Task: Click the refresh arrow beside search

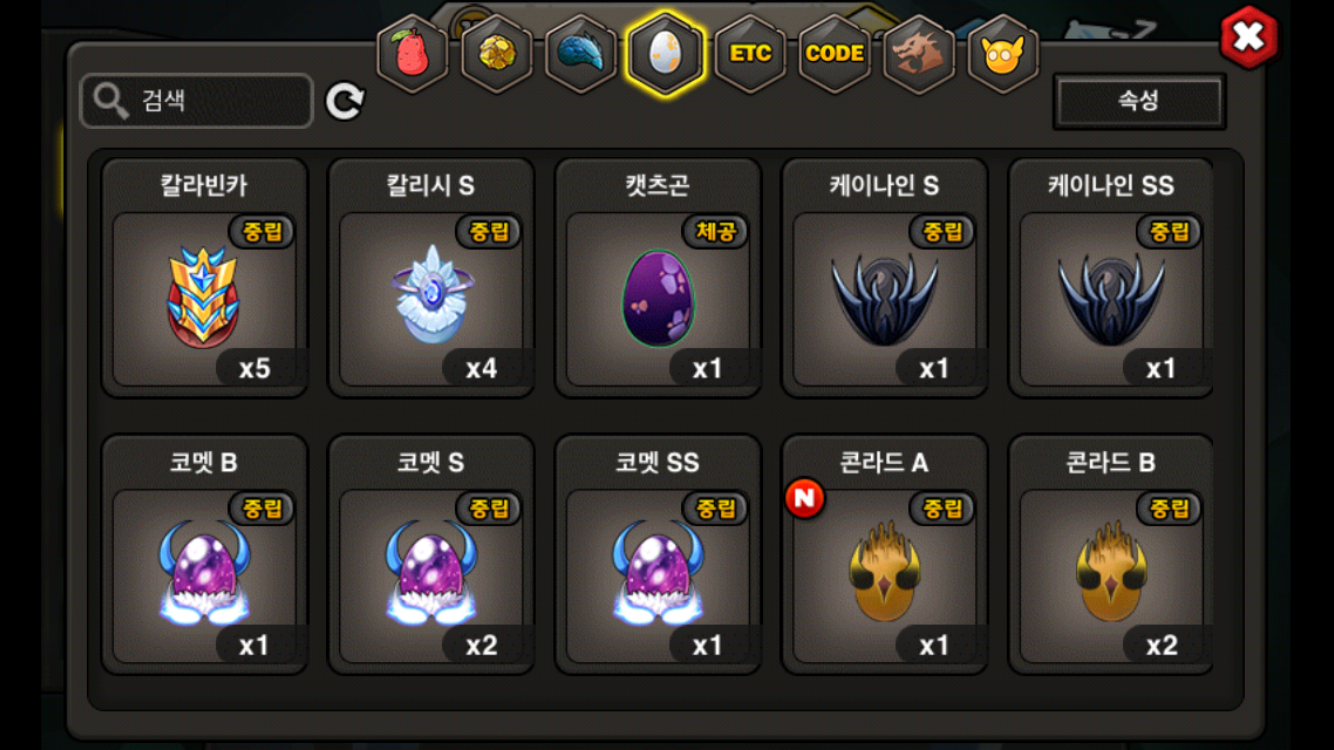Action: tap(345, 101)
